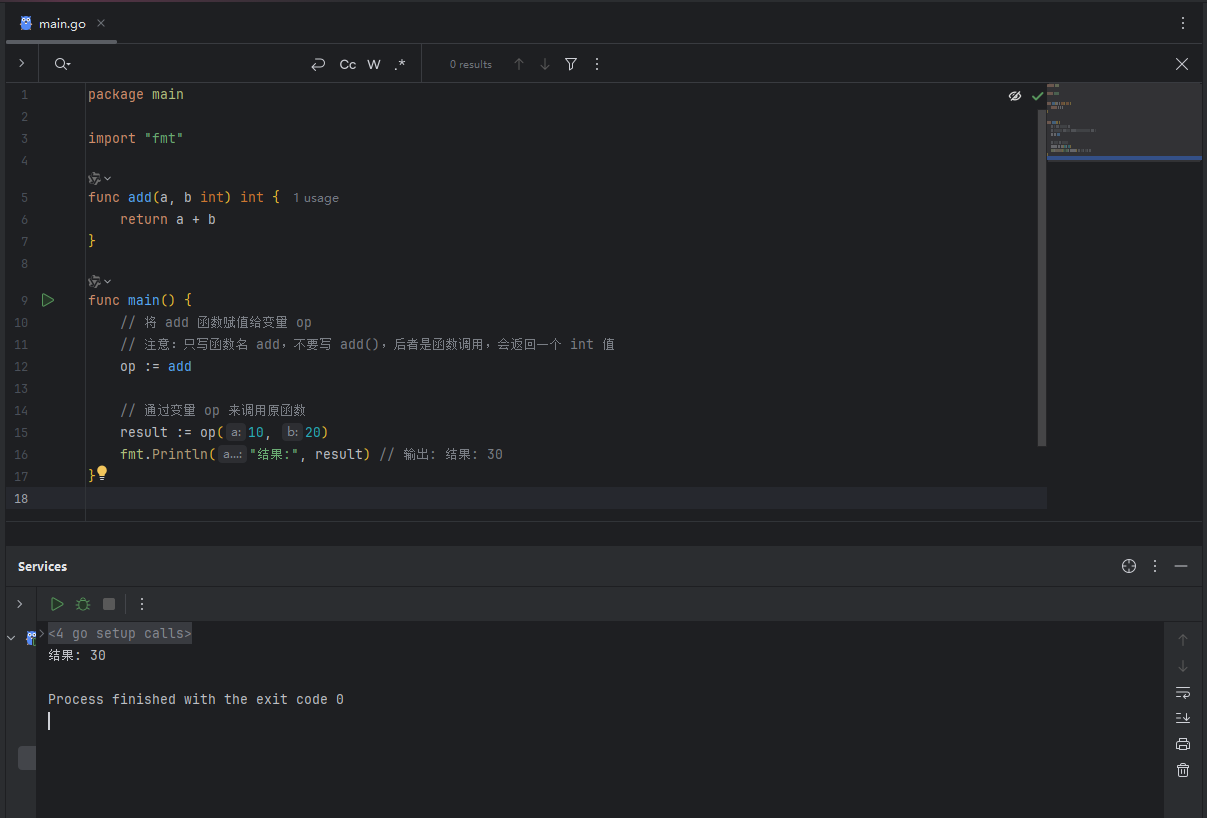Screen dimensions: 1207x818
Task: Click the 'b:' parameter hint in op call
Action: (292, 432)
